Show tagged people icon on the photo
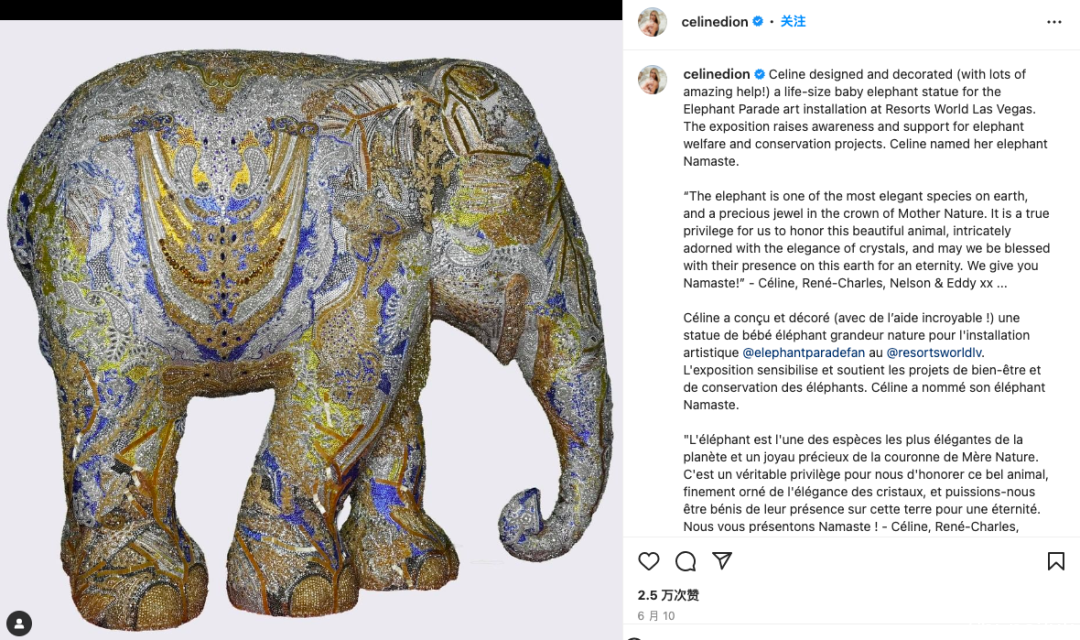The width and height of the screenshot is (1080, 640). pyautogui.click(x=19, y=623)
